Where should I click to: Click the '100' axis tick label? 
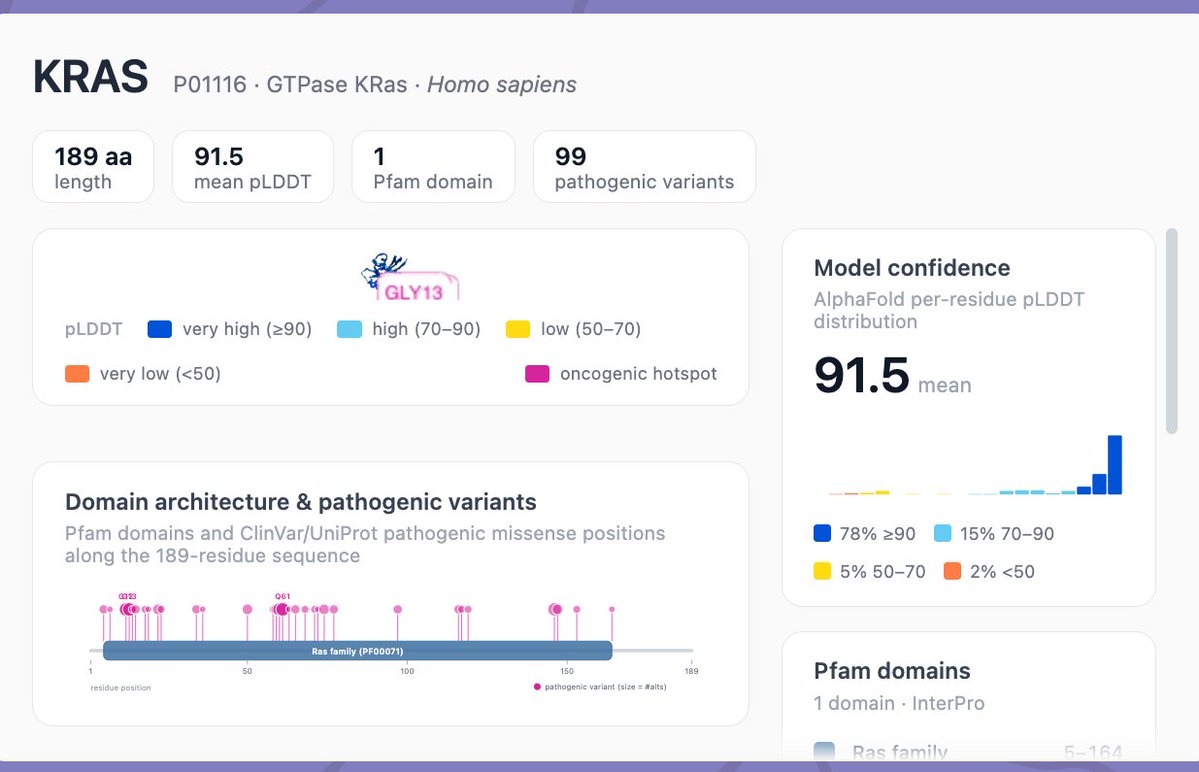coord(407,671)
